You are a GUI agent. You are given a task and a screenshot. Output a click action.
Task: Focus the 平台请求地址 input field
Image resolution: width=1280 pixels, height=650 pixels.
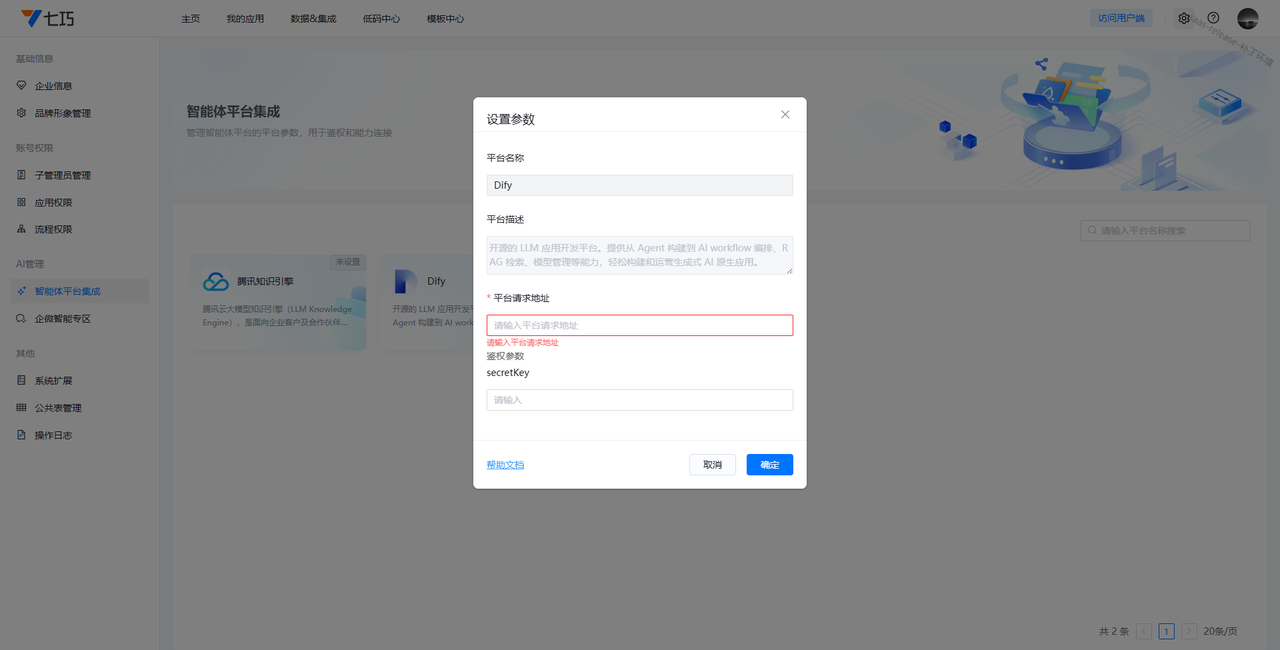[x=639, y=325]
